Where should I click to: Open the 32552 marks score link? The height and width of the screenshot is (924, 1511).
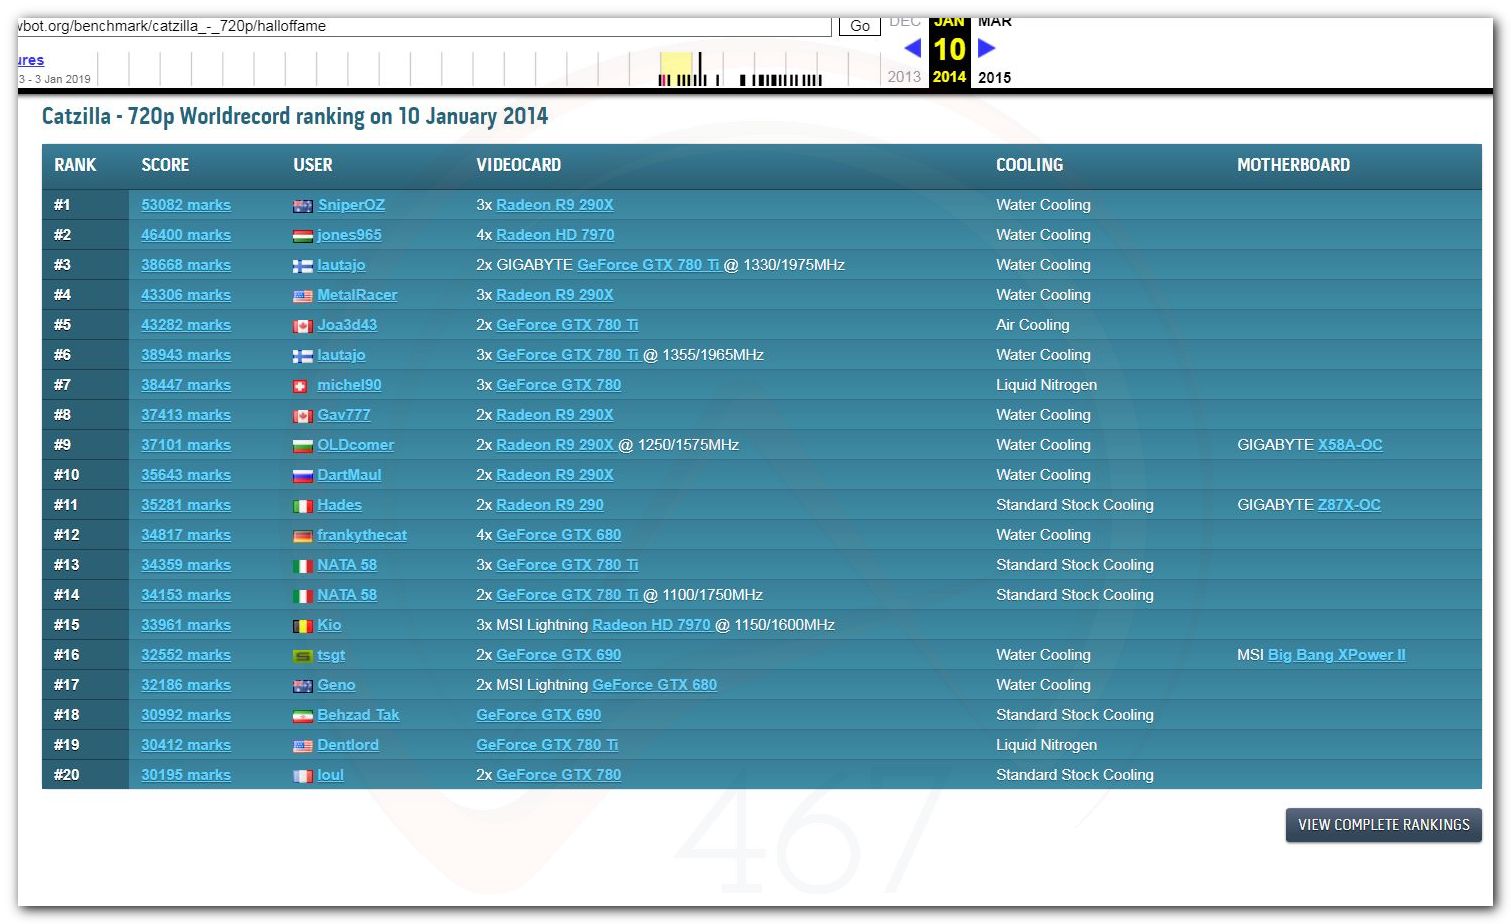click(x=186, y=655)
